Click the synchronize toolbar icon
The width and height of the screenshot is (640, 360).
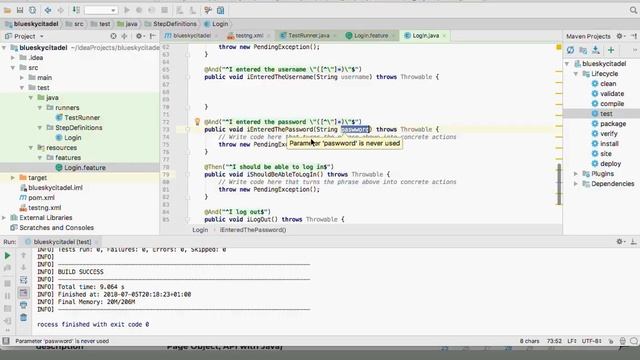32,10
